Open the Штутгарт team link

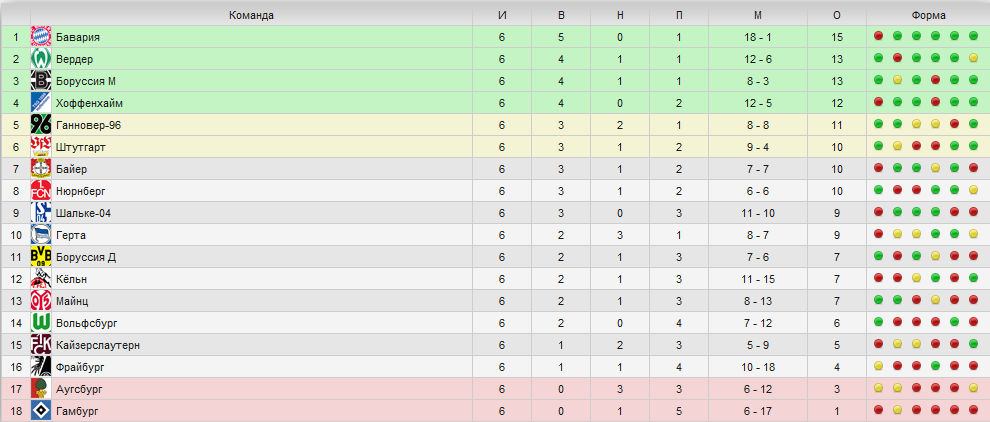point(81,147)
